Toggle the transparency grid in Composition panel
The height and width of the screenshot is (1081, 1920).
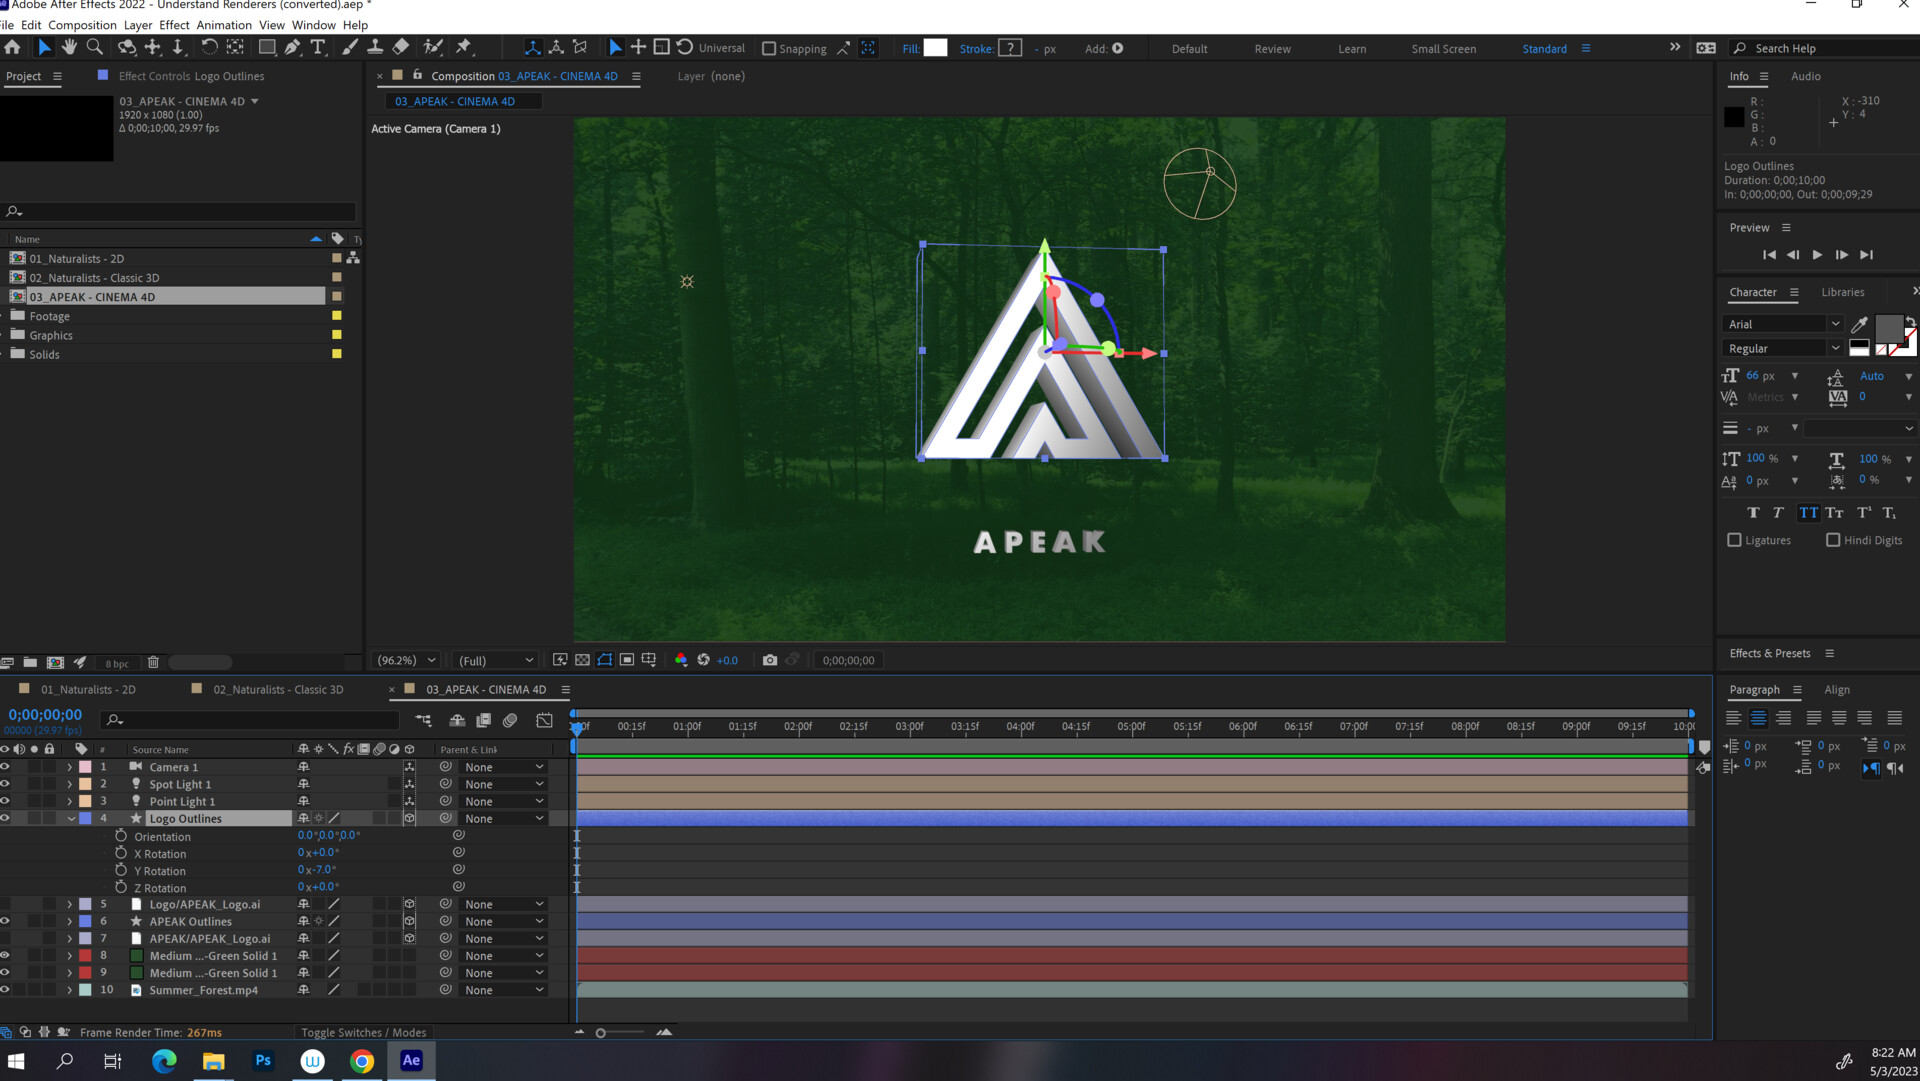click(x=582, y=660)
